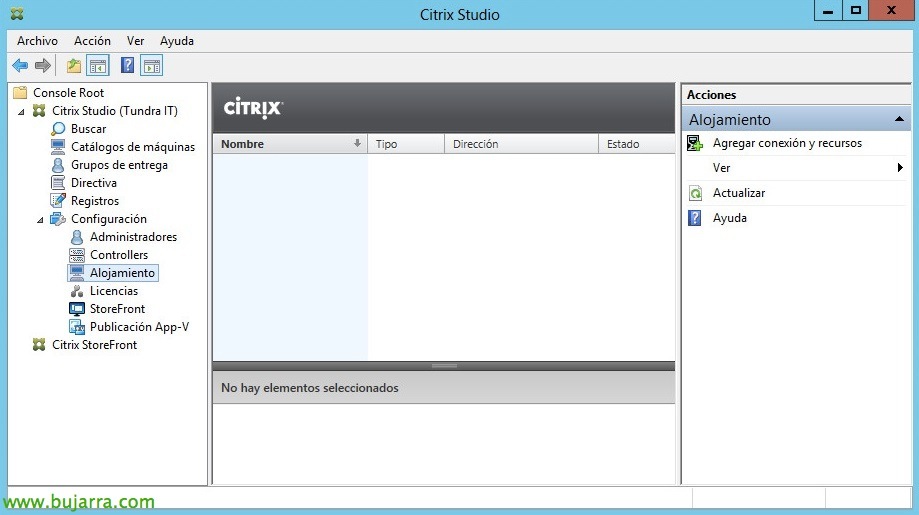Screen dimensions: 919x515
Task: Click the Catálogos de máquinas icon
Action: pyautogui.click(x=58, y=146)
